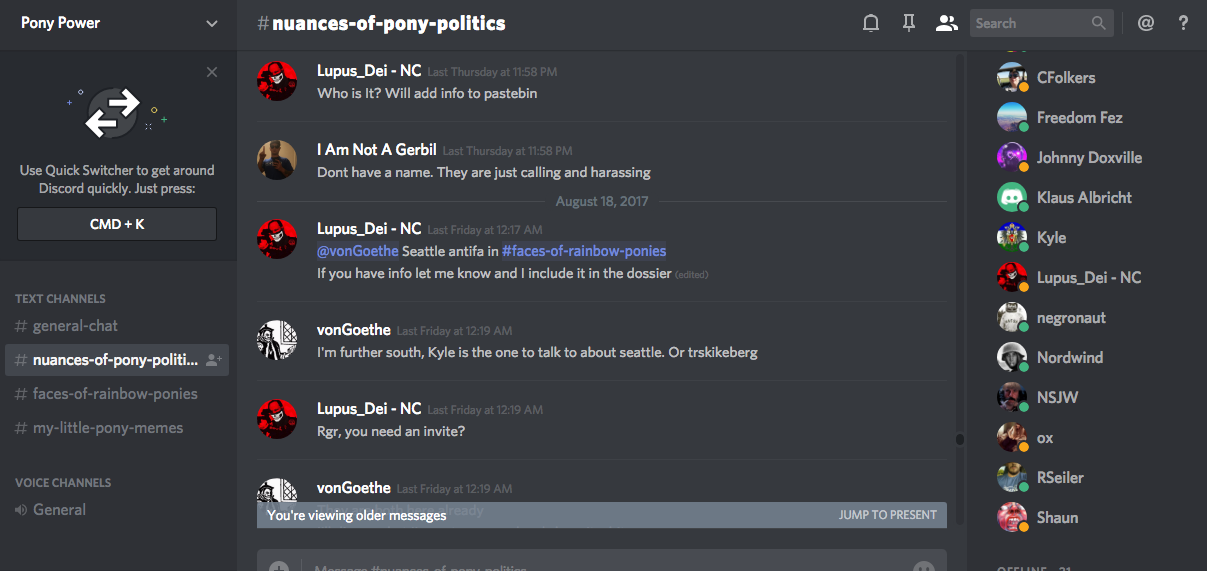The image size is (1207, 571).
Task: Click Jump to Present
Action: click(887, 515)
